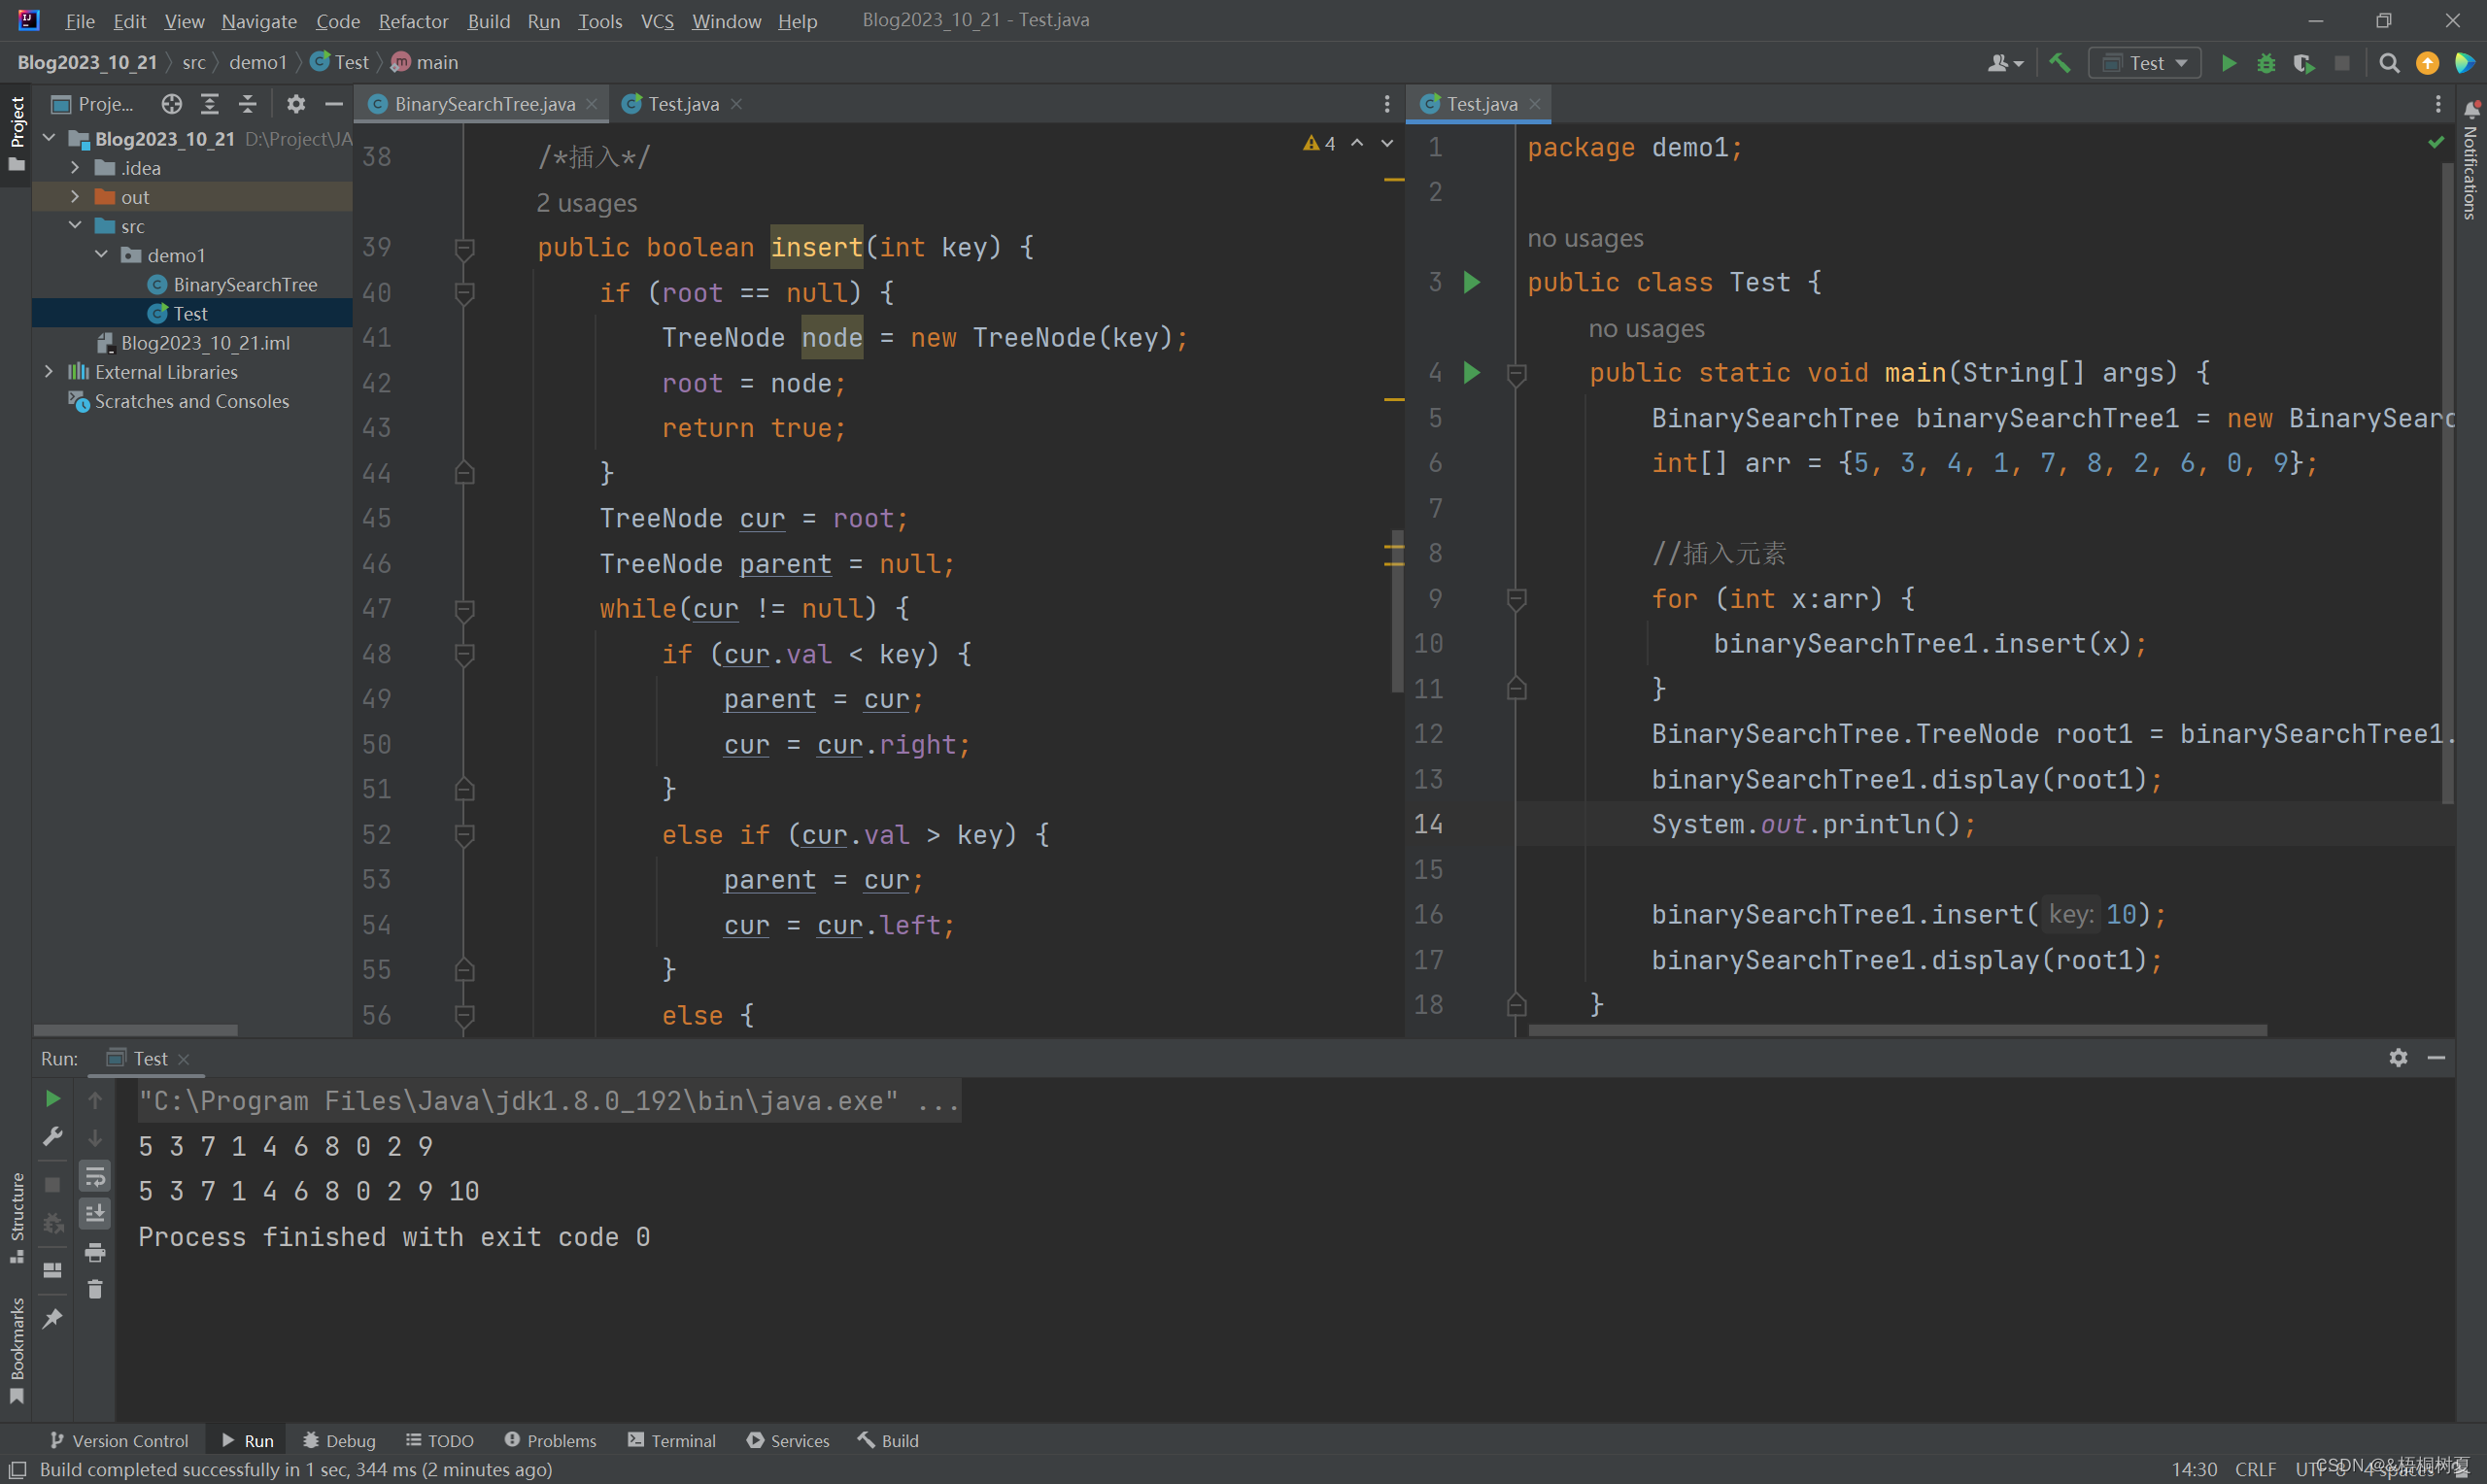
Task: Build project with the hammer icon
Action: (2060, 63)
